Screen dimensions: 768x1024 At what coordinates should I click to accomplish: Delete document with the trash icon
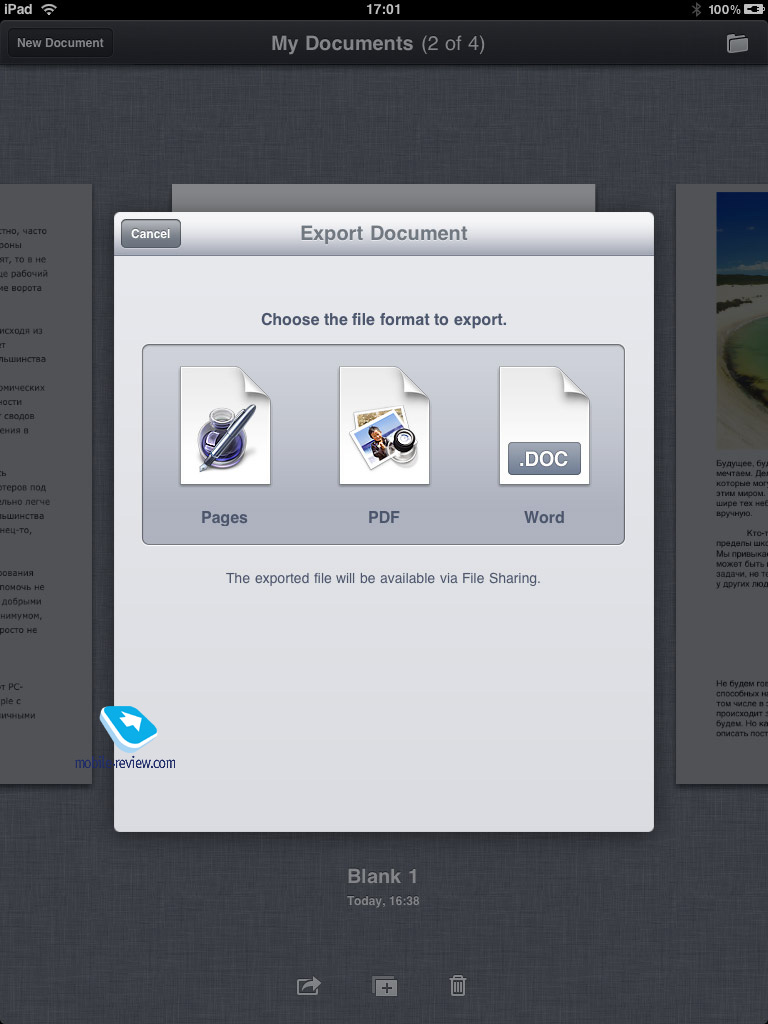click(458, 986)
